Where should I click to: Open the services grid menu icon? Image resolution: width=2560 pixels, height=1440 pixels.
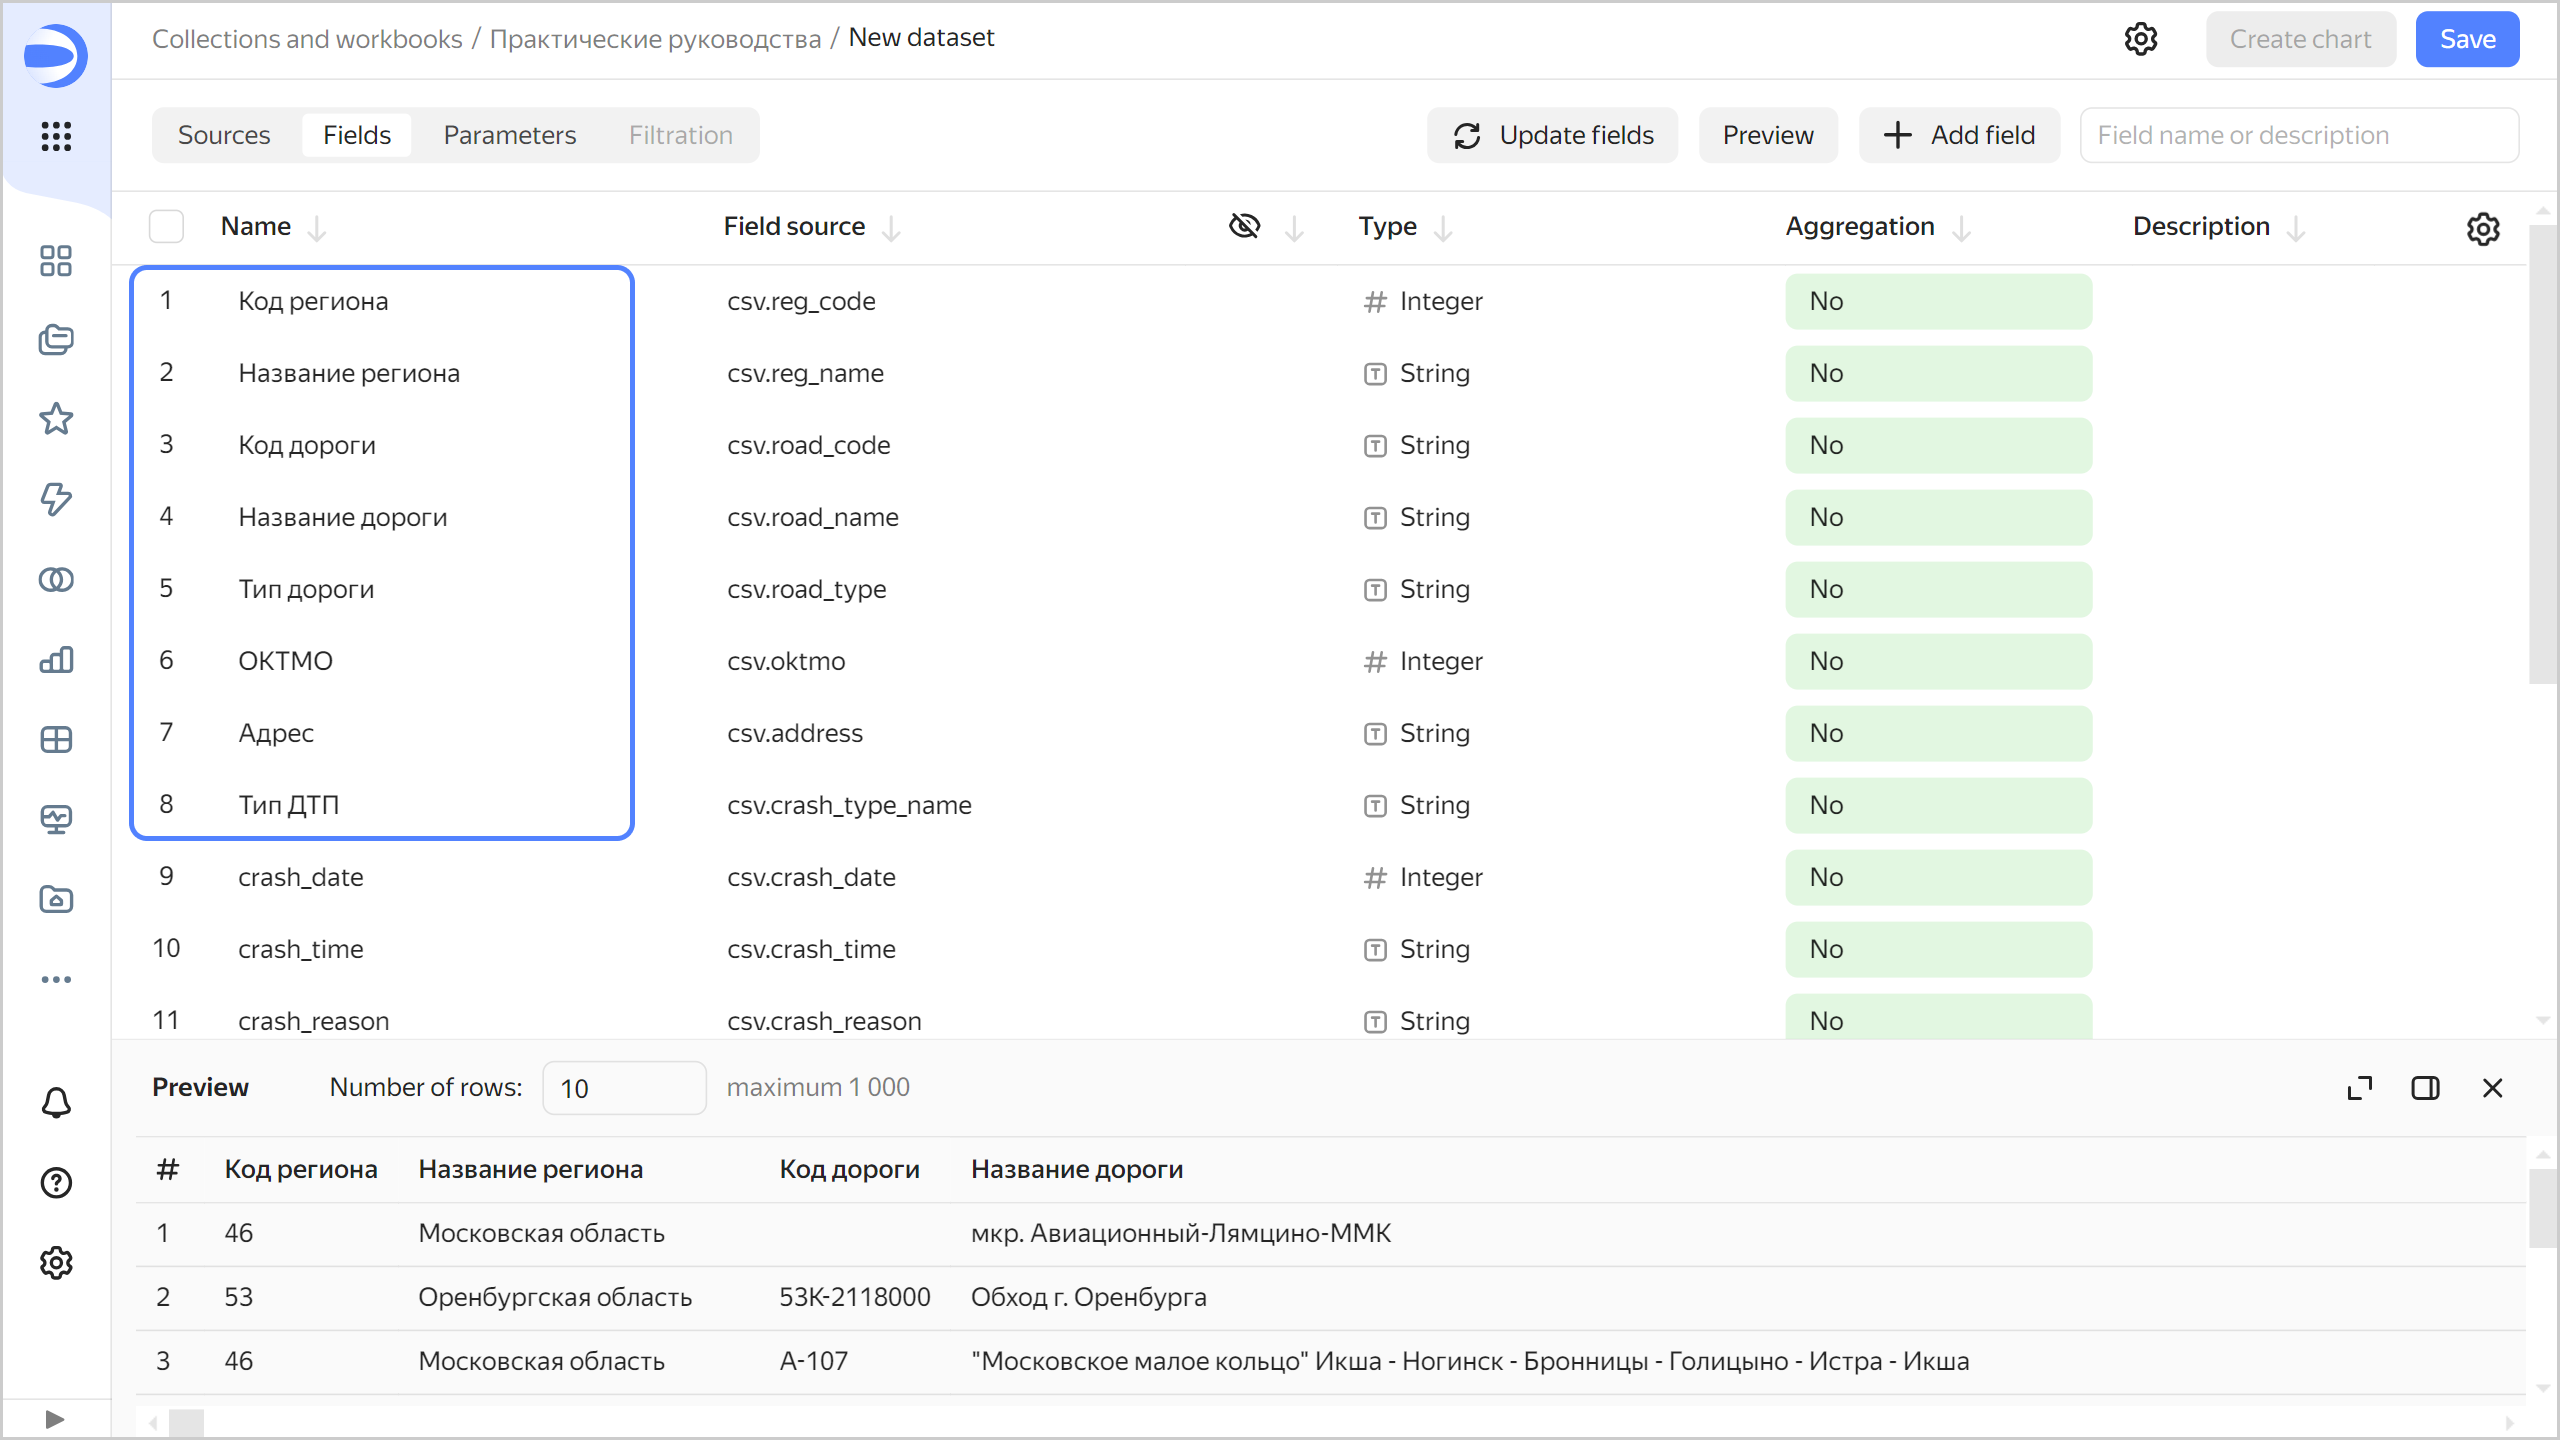56,136
